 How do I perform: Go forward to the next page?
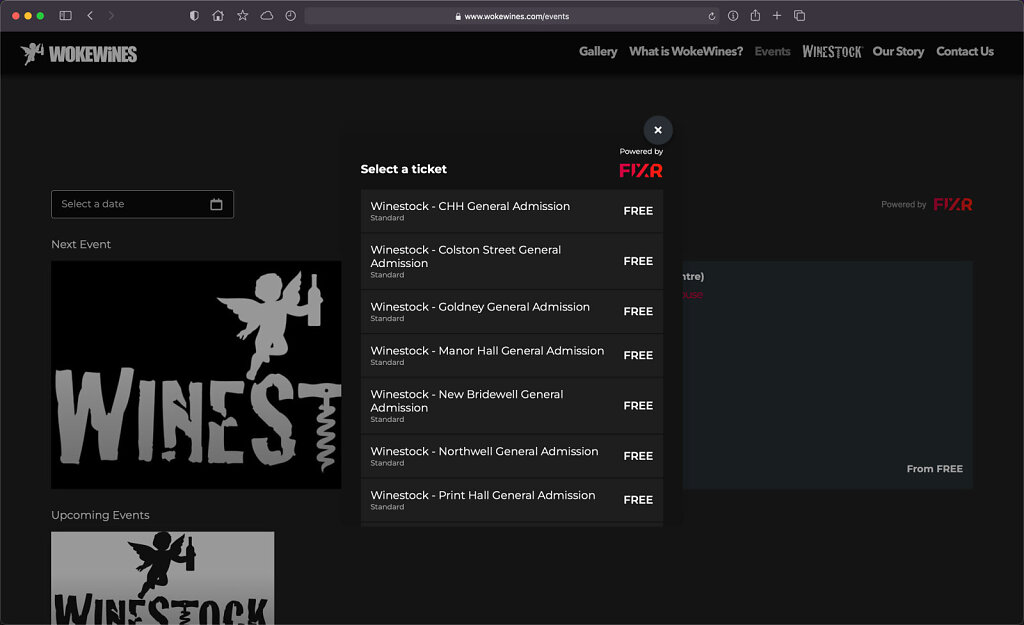point(111,16)
